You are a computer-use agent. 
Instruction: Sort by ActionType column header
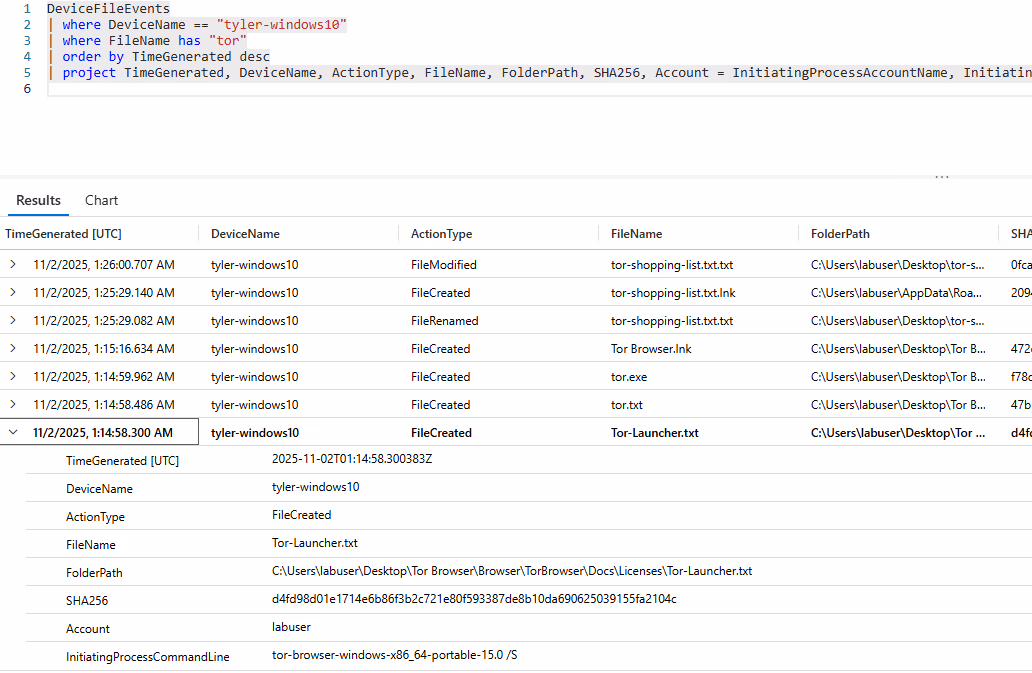tap(441, 234)
